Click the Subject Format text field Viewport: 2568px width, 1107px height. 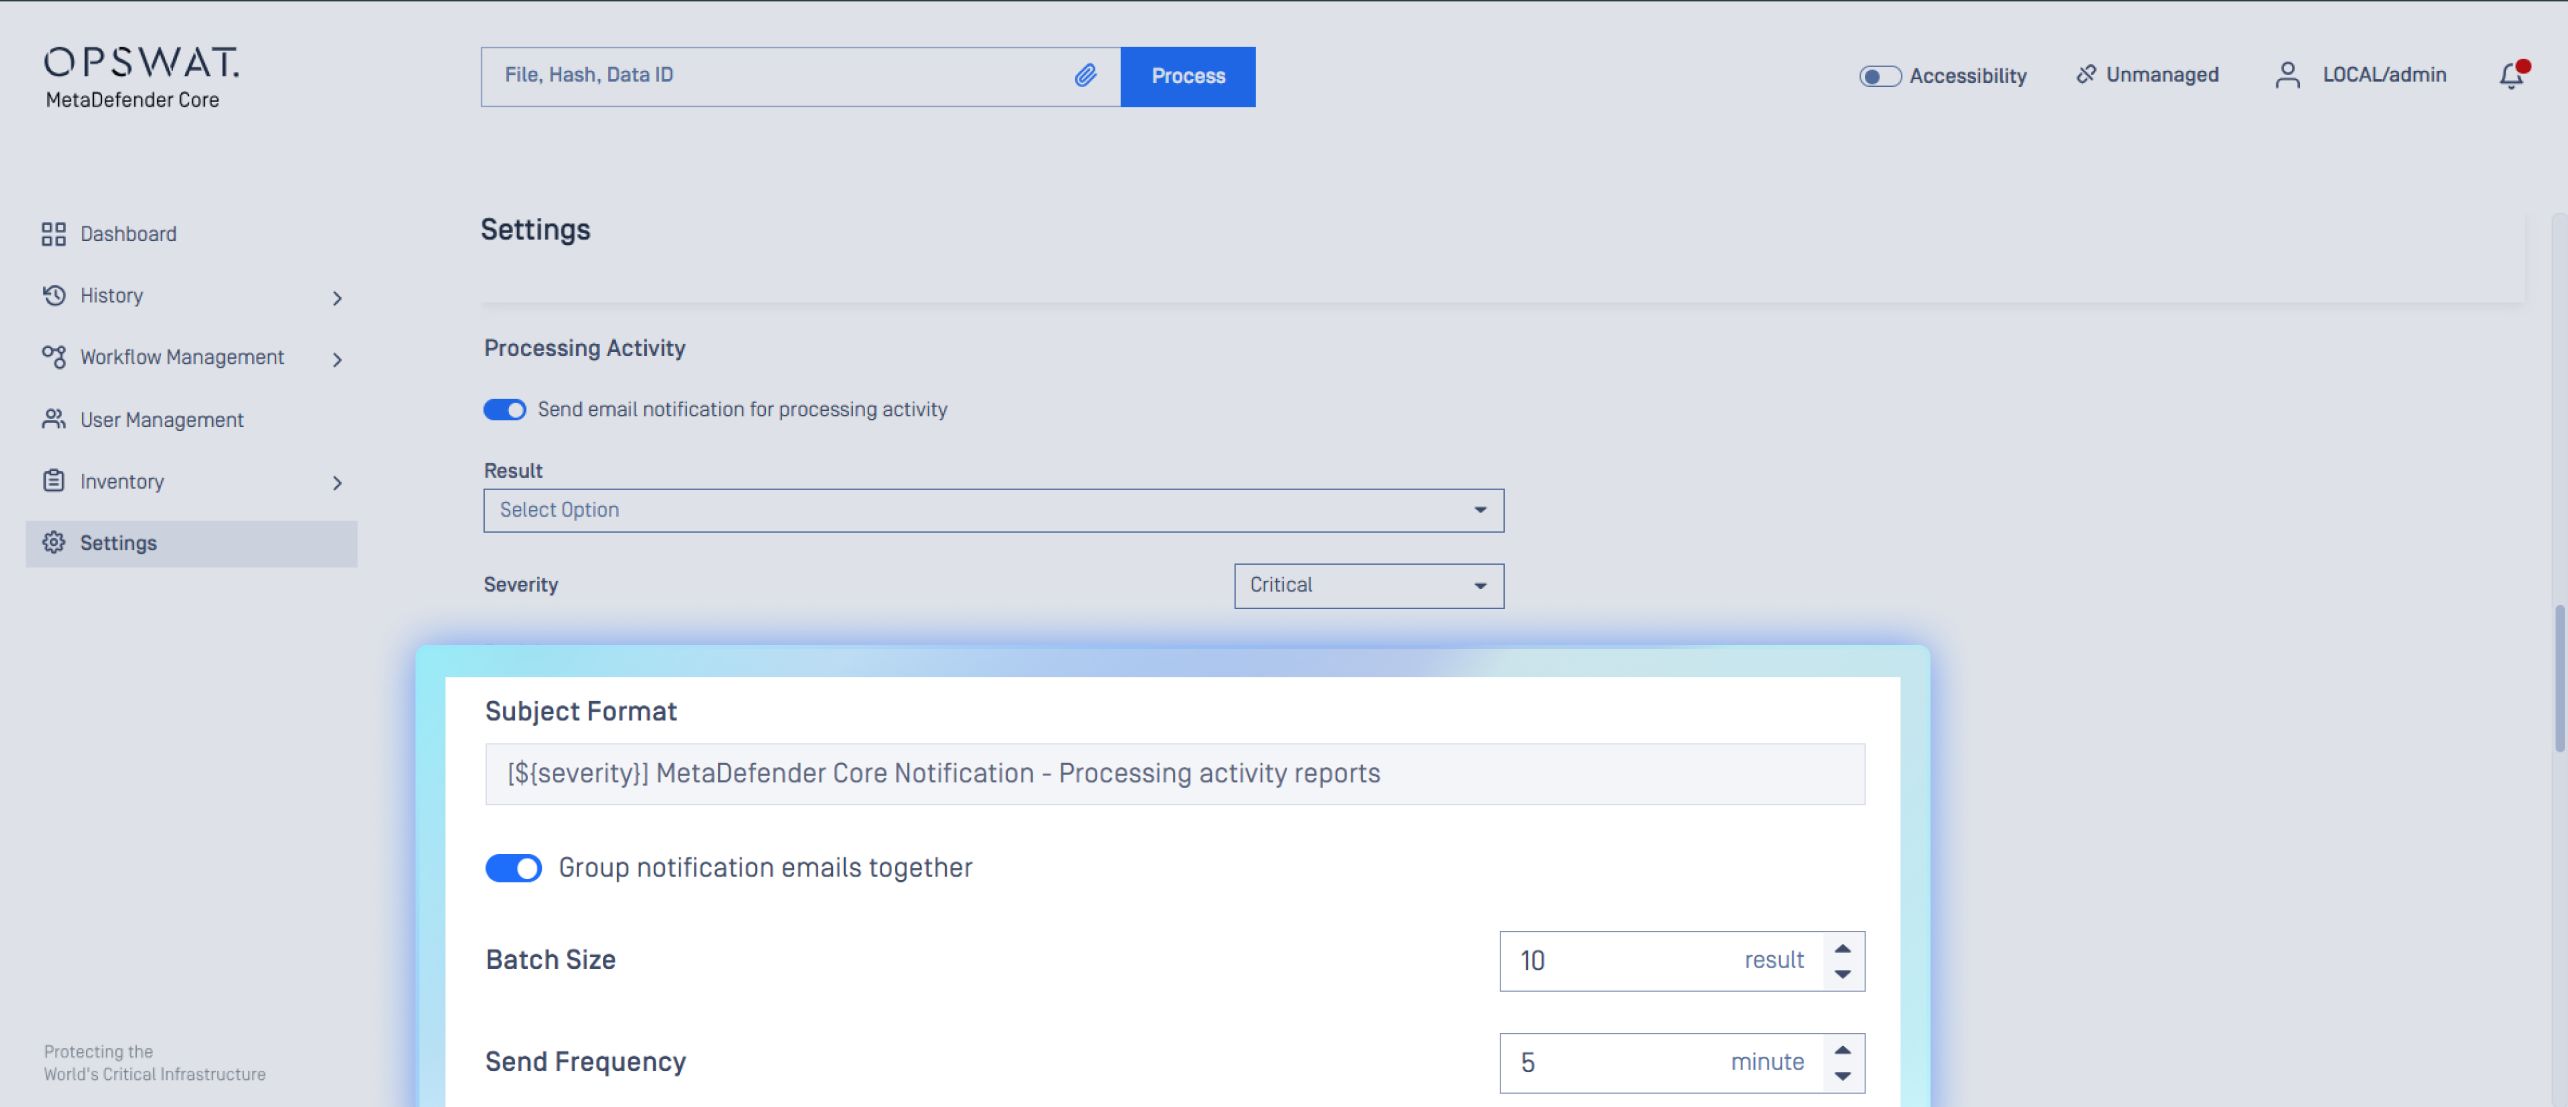[1174, 774]
